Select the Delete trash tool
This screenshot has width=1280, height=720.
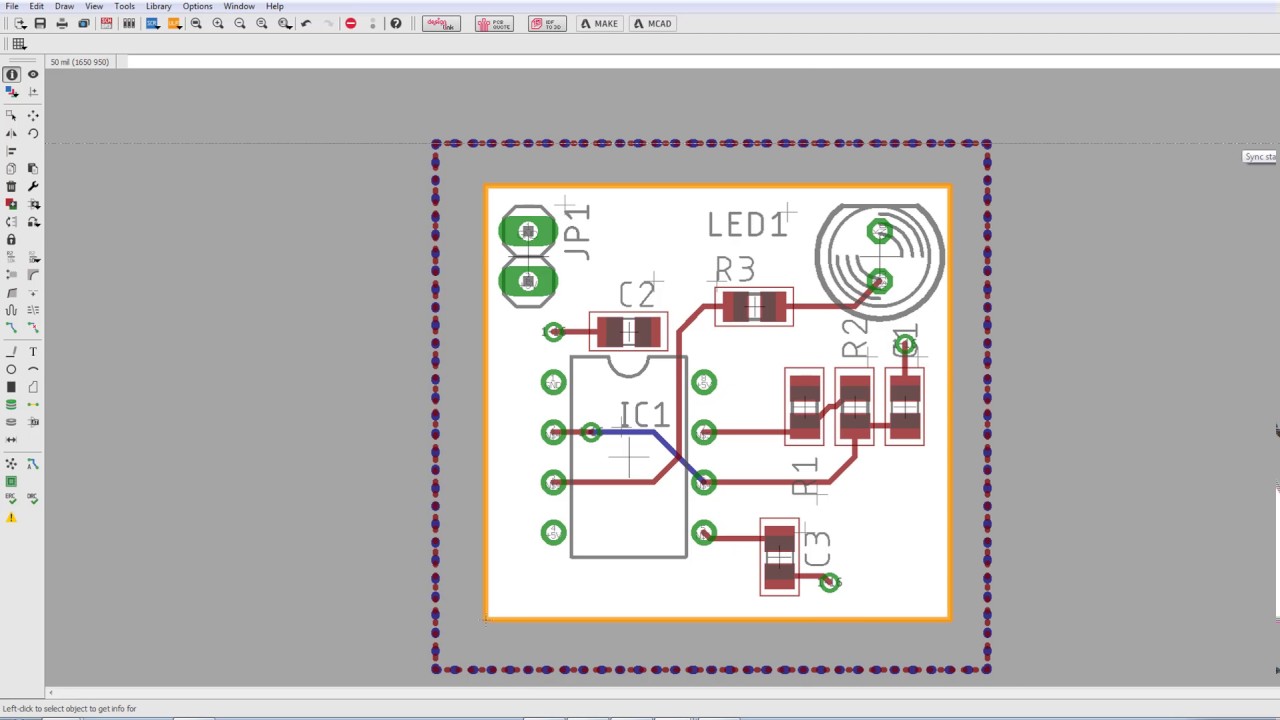(11, 186)
